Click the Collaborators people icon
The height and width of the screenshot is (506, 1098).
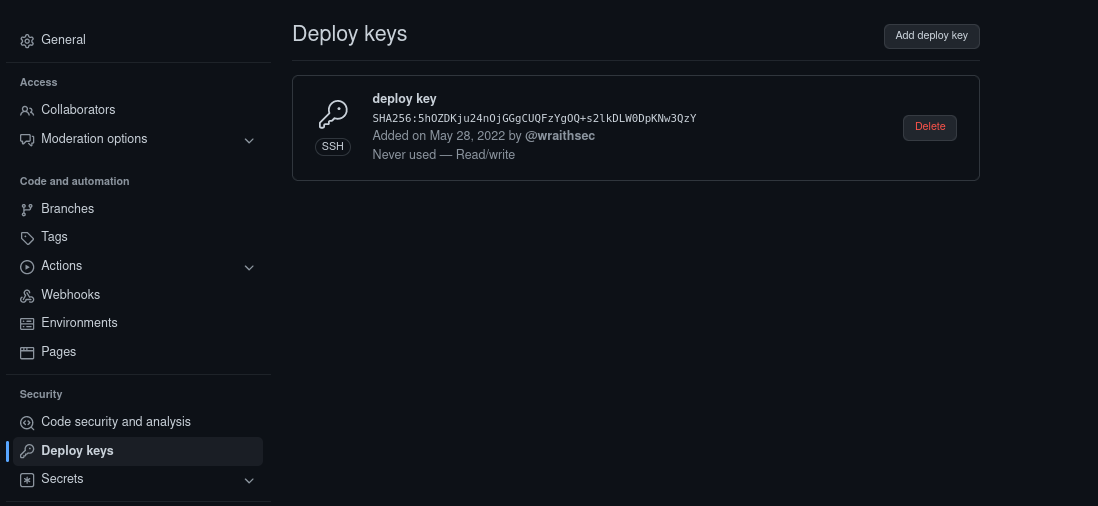[x=27, y=110]
